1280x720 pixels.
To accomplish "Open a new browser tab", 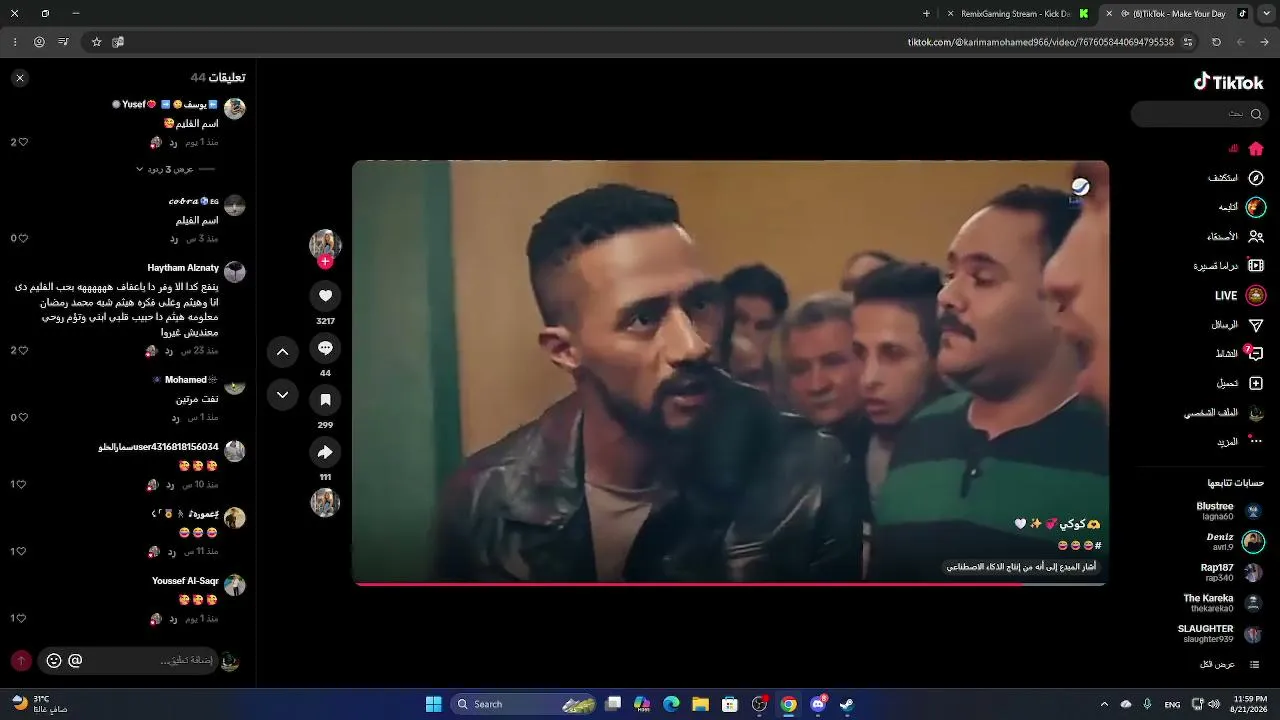I will (x=926, y=14).
